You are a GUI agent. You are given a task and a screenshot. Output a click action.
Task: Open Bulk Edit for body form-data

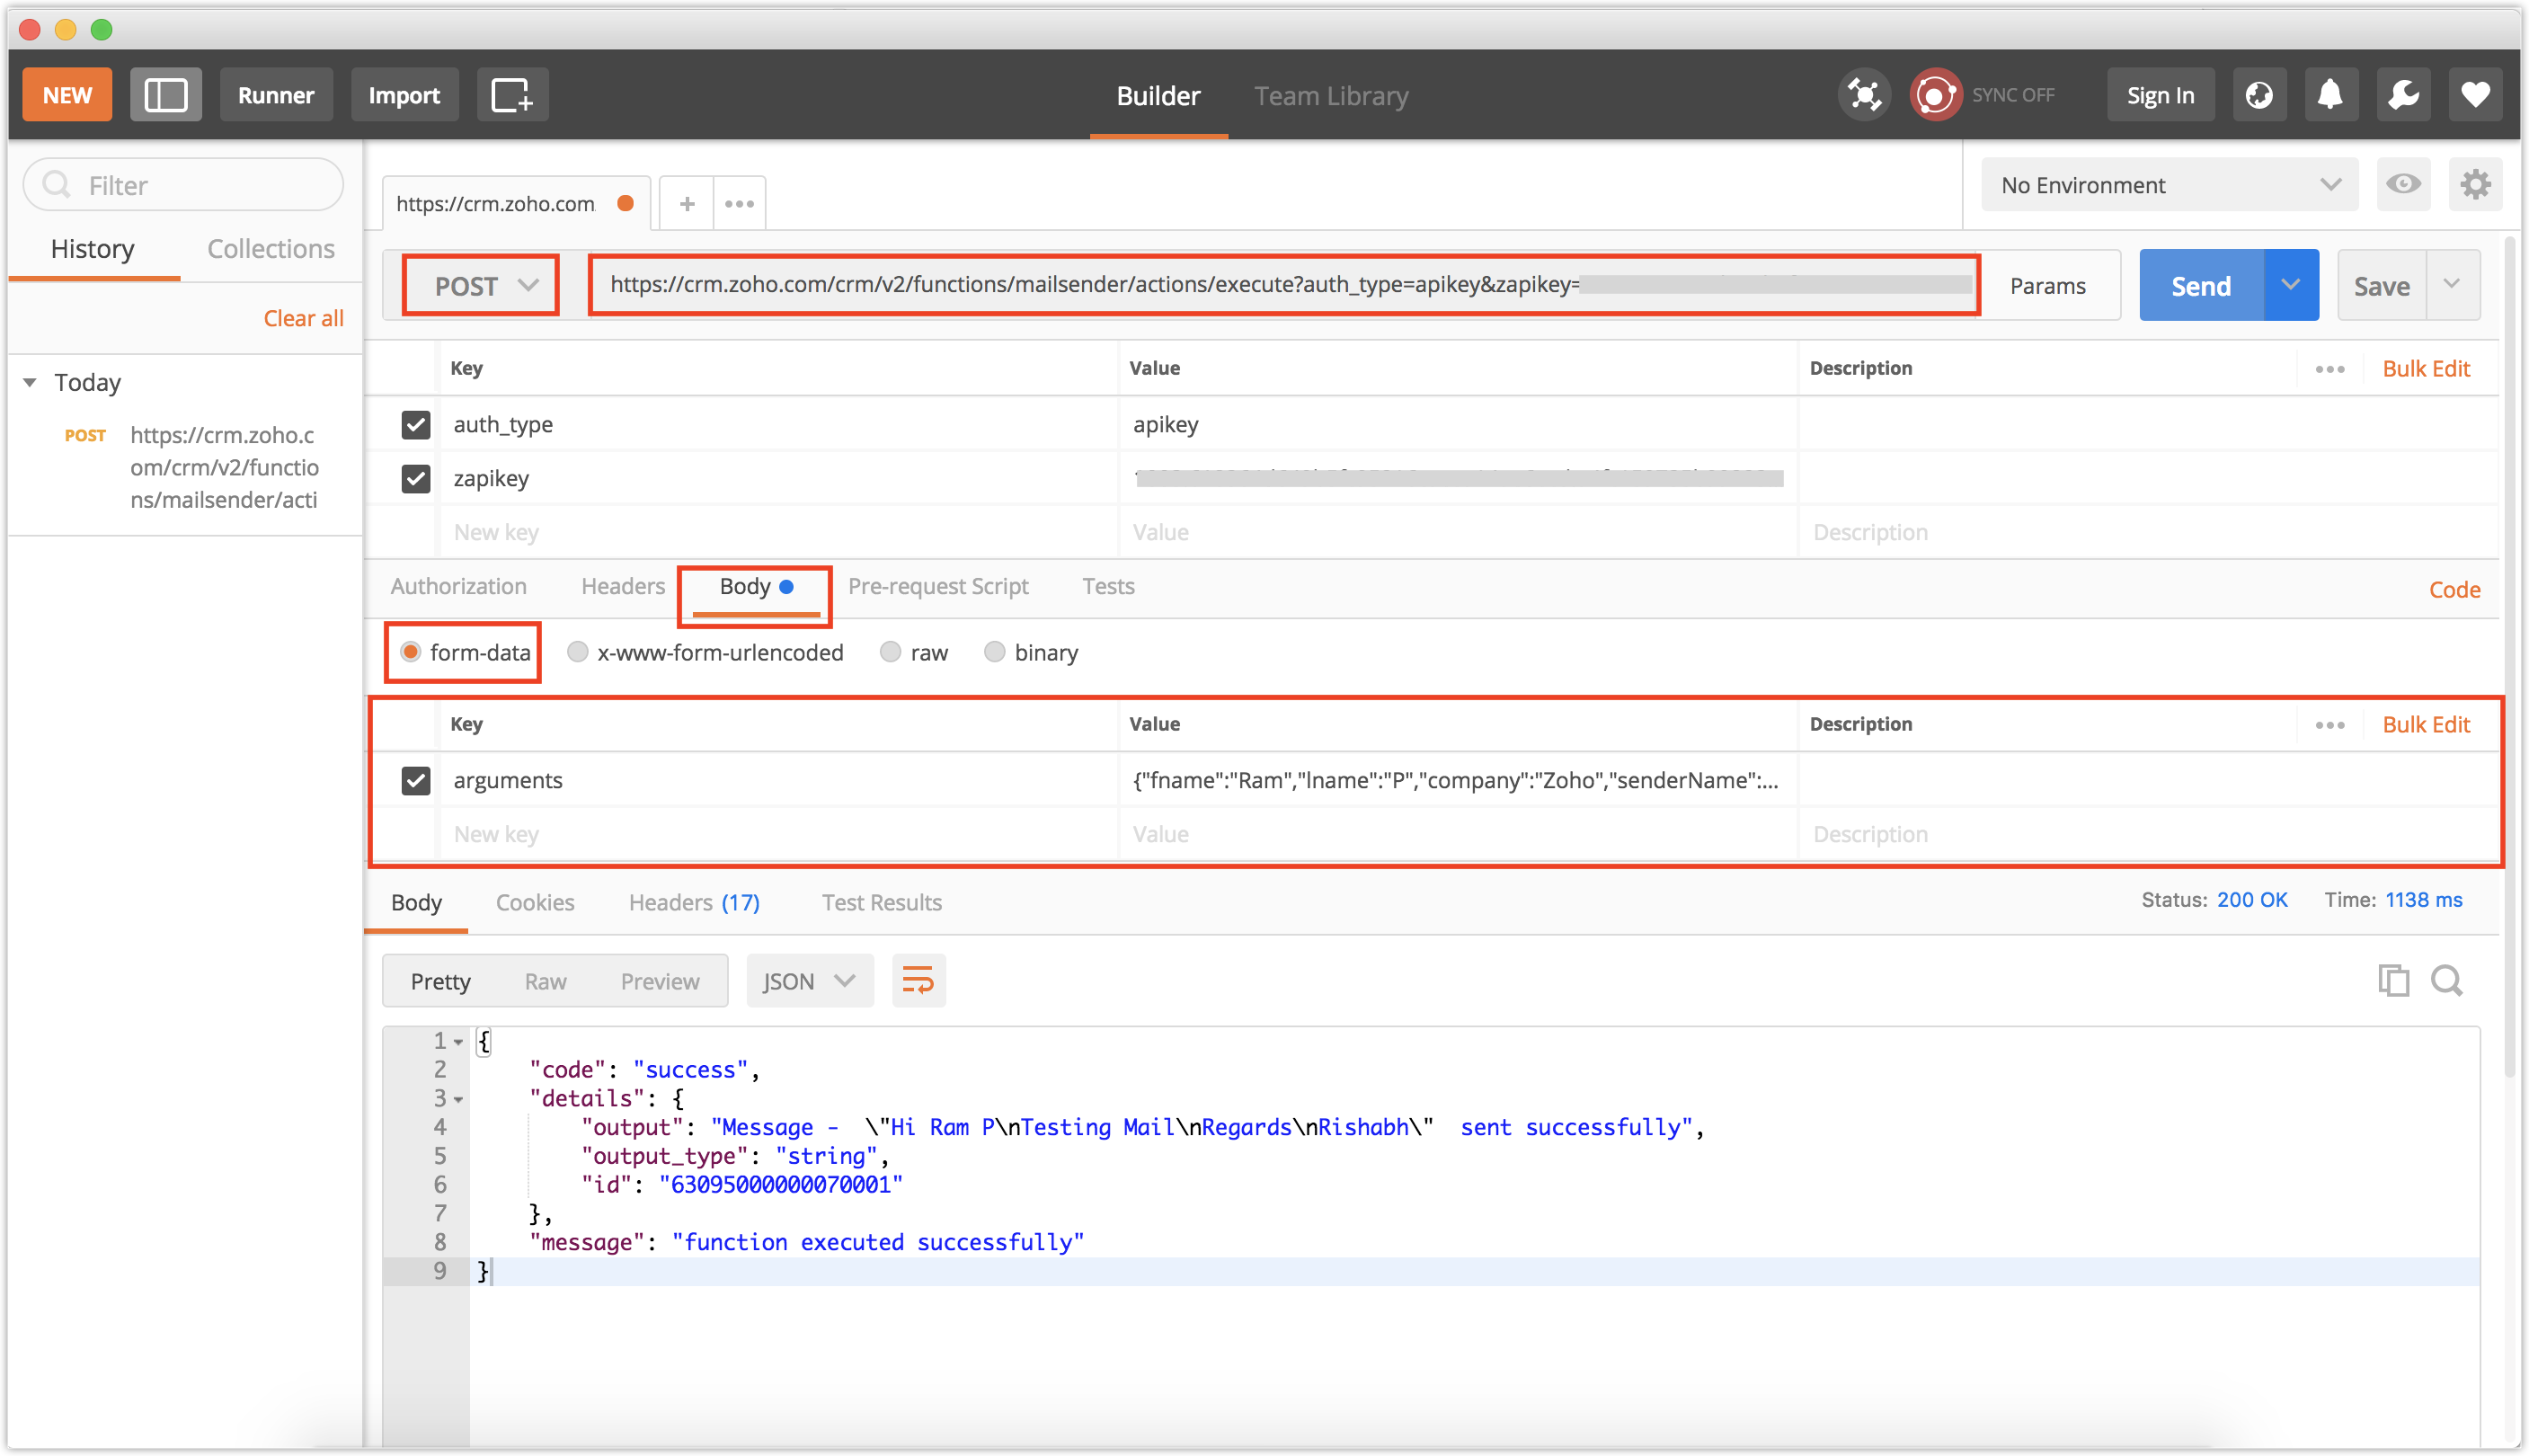coord(2426,725)
